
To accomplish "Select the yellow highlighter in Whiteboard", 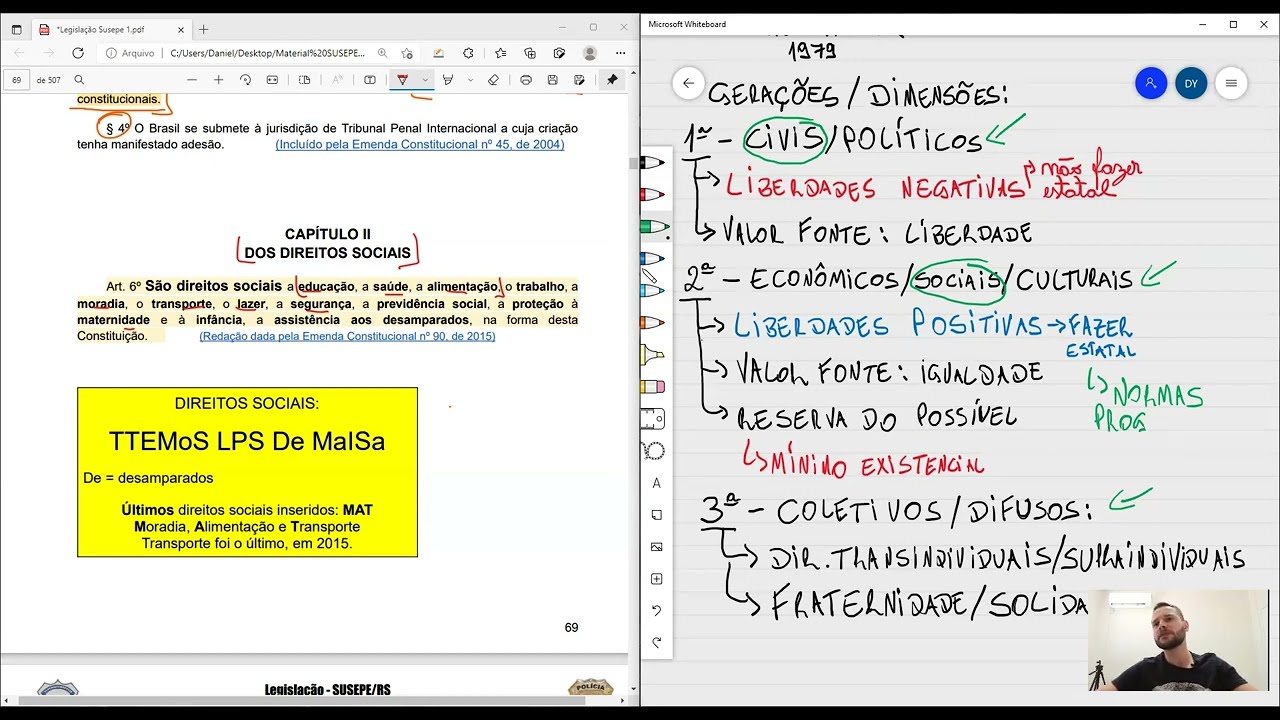I will [x=652, y=355].
